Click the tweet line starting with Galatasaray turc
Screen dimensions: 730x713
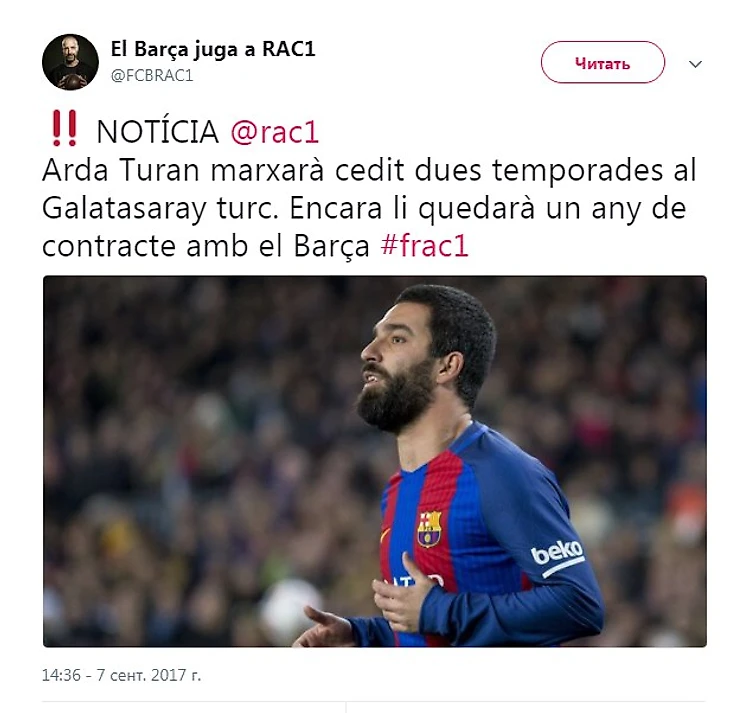(364, 208)
